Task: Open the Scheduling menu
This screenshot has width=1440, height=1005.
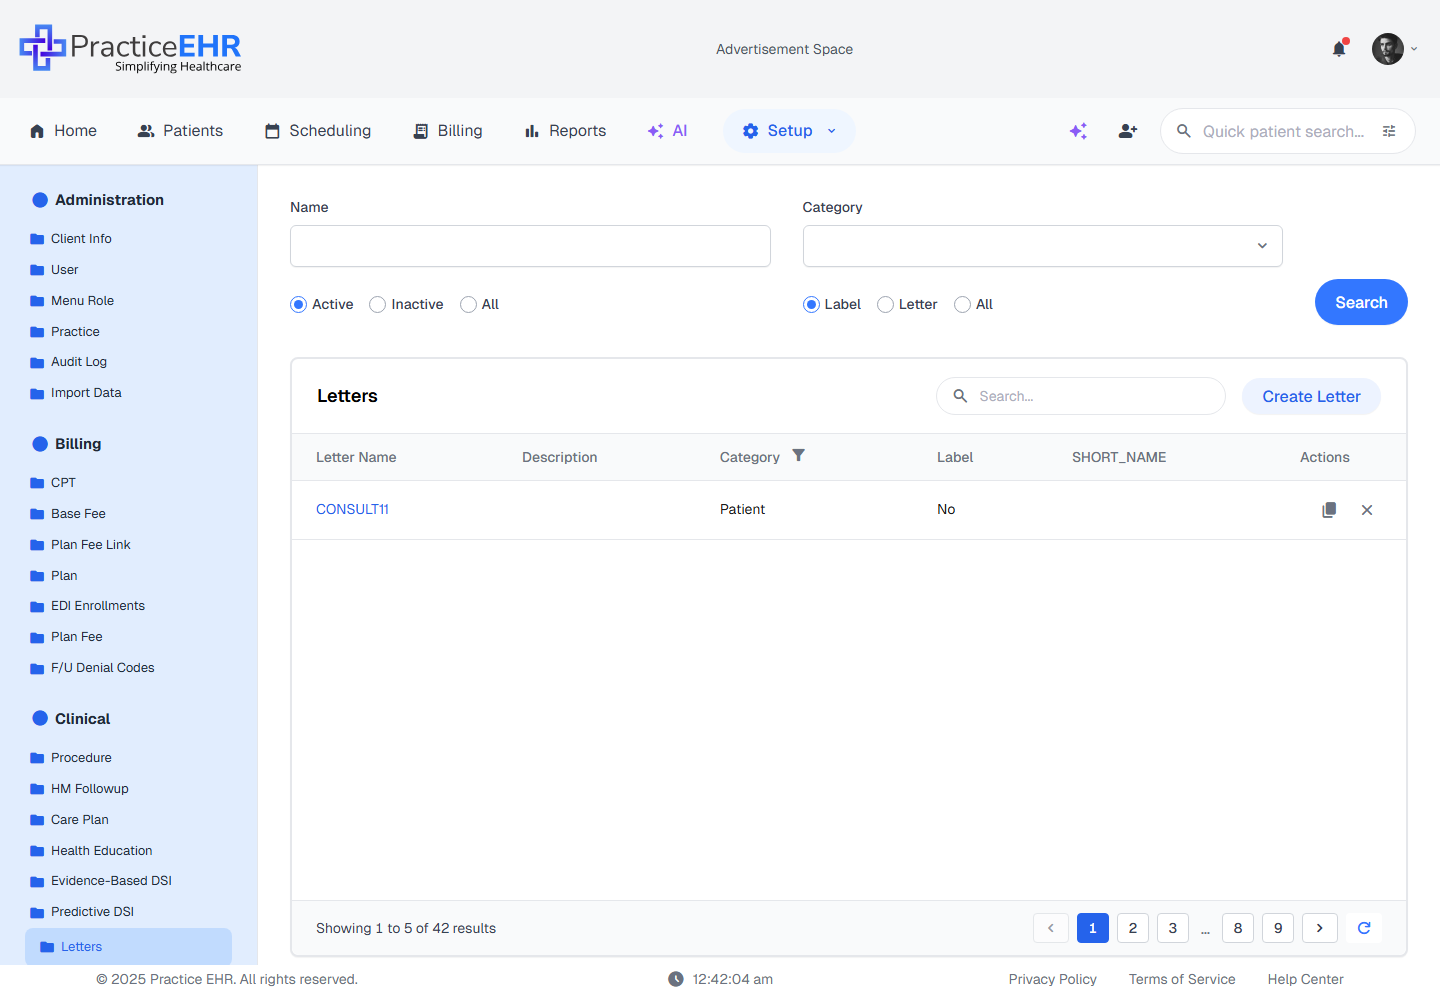Action: 318,131
